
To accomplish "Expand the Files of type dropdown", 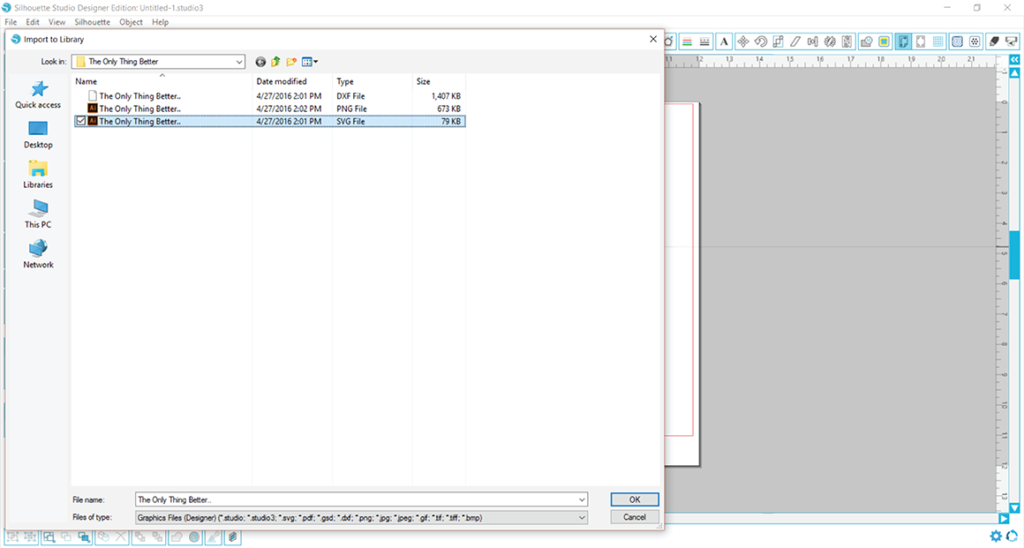I will tap(581, 517).
